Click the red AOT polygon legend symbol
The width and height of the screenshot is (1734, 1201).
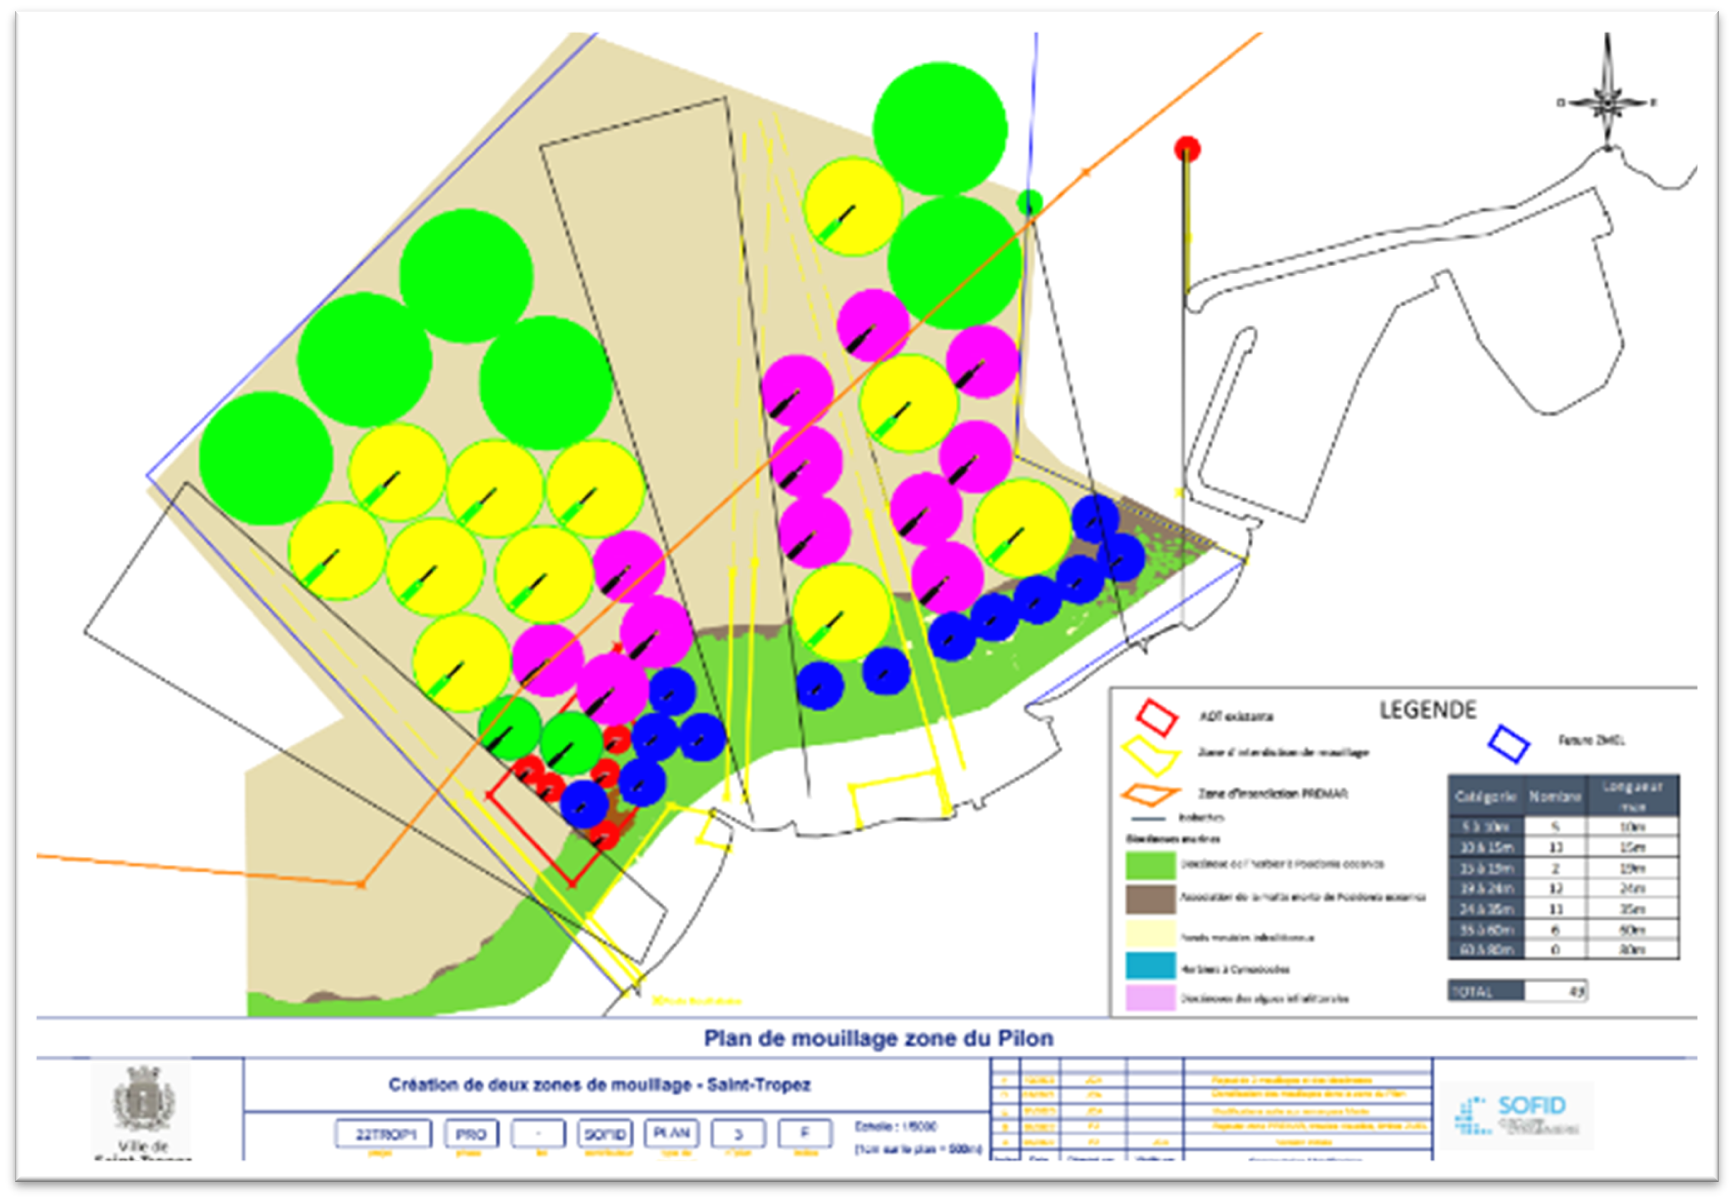pyautogui.click(x=1155, y=716)
